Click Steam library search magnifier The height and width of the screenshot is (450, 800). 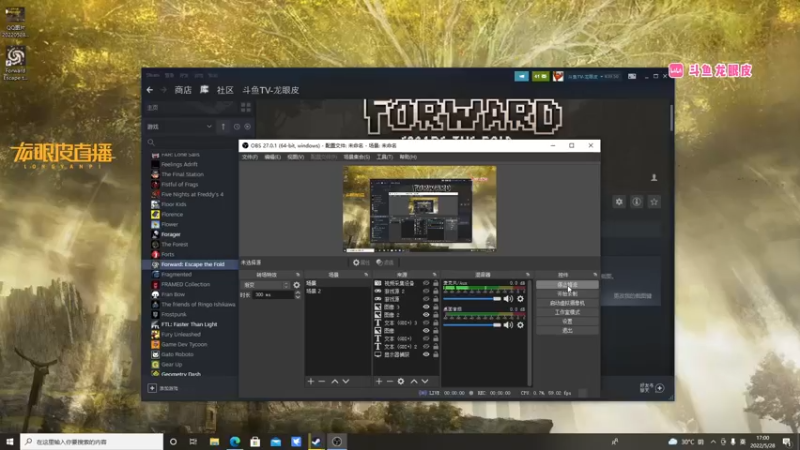(151, 142)
